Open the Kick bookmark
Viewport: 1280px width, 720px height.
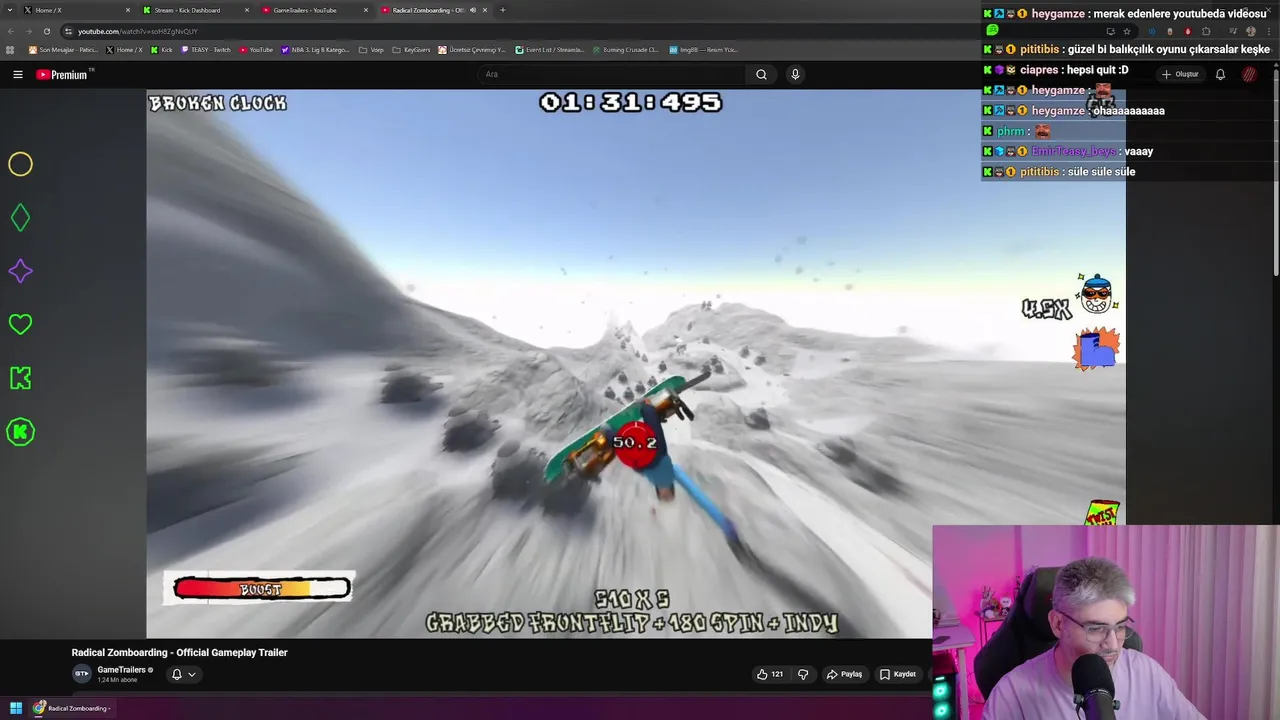click(161, 49)
